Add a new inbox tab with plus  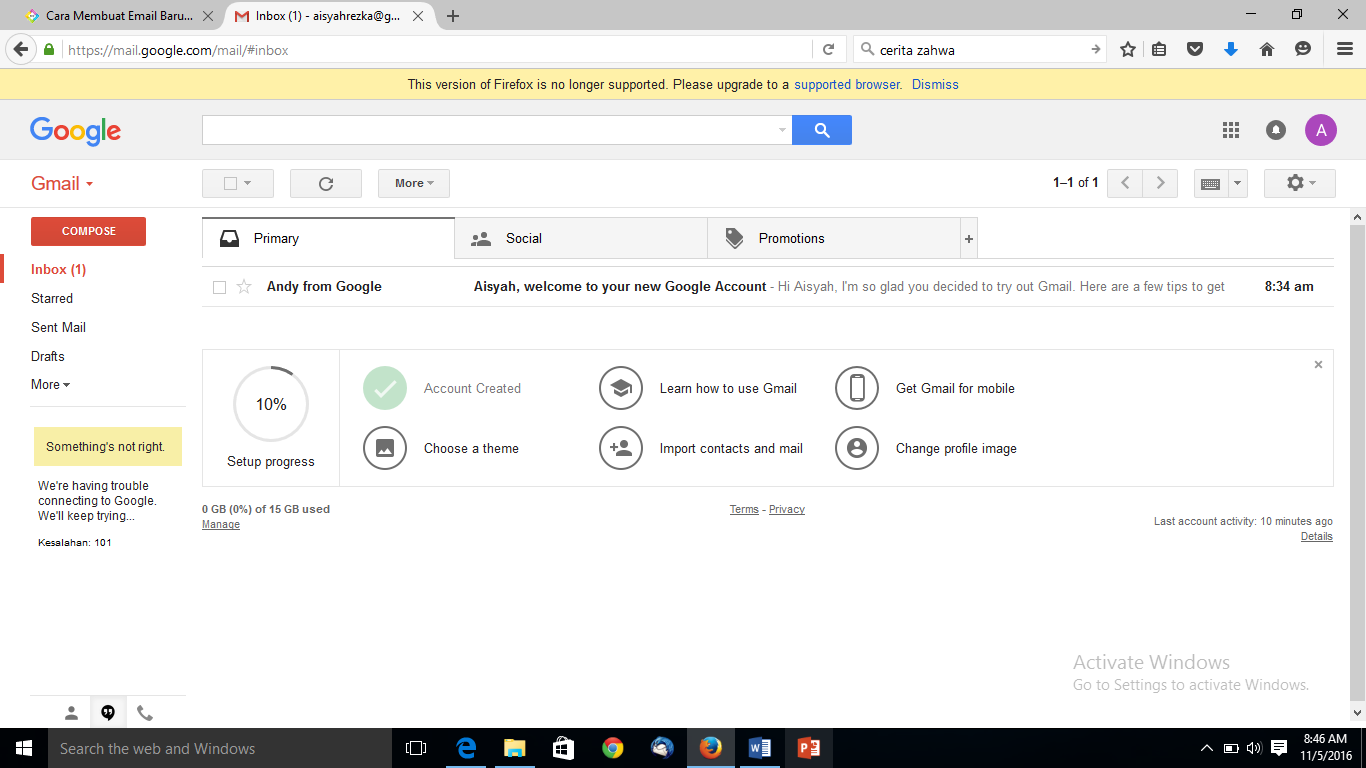968,239
